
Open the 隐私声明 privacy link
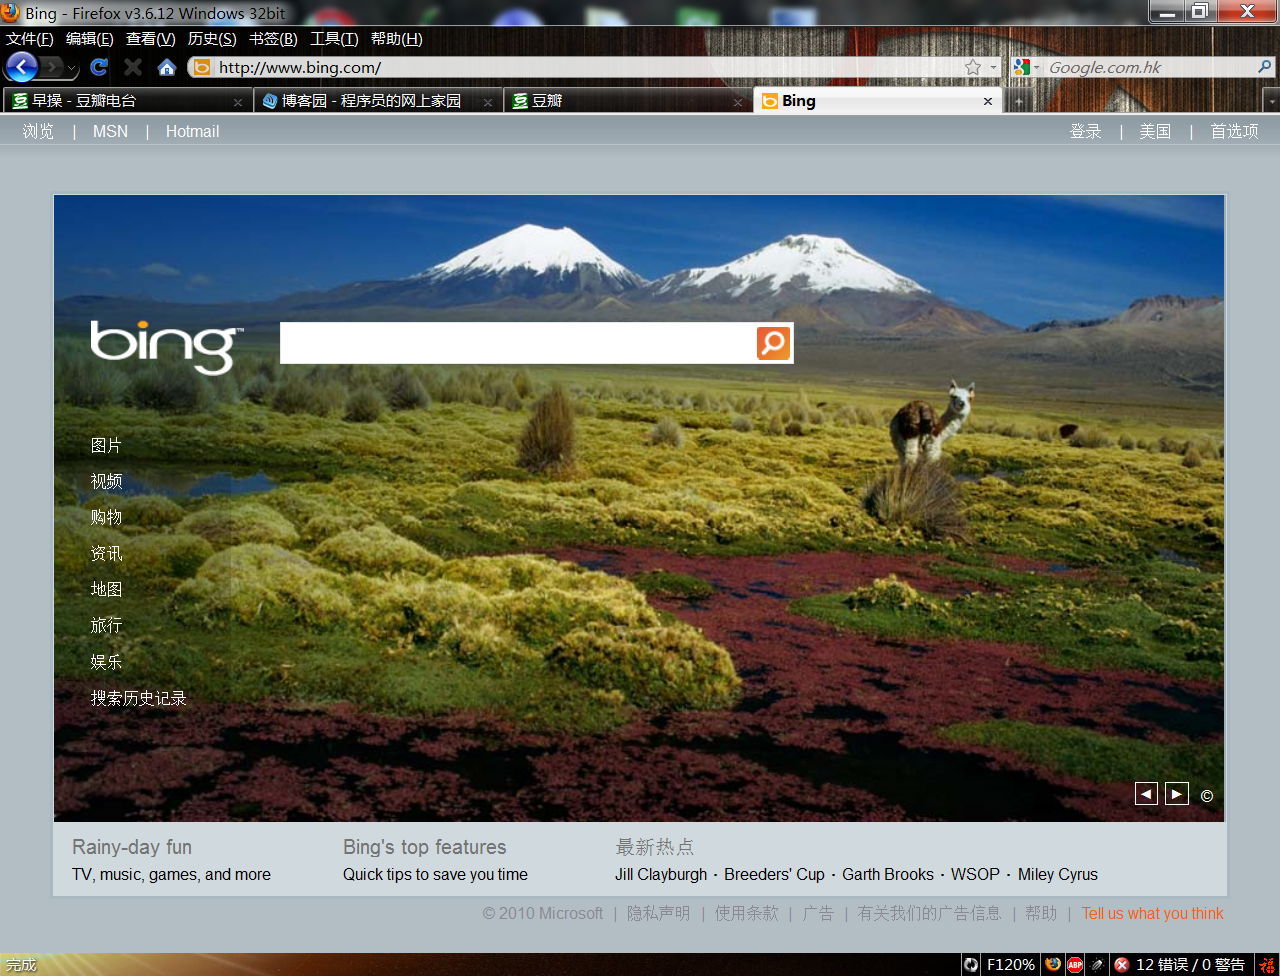pyautogui.click(x=658, y=913)
